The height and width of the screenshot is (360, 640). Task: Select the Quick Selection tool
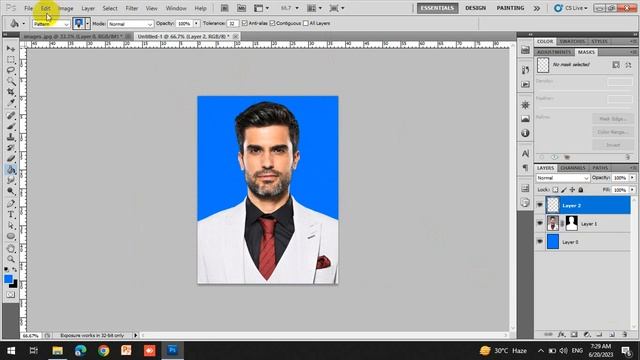[11, 81]
